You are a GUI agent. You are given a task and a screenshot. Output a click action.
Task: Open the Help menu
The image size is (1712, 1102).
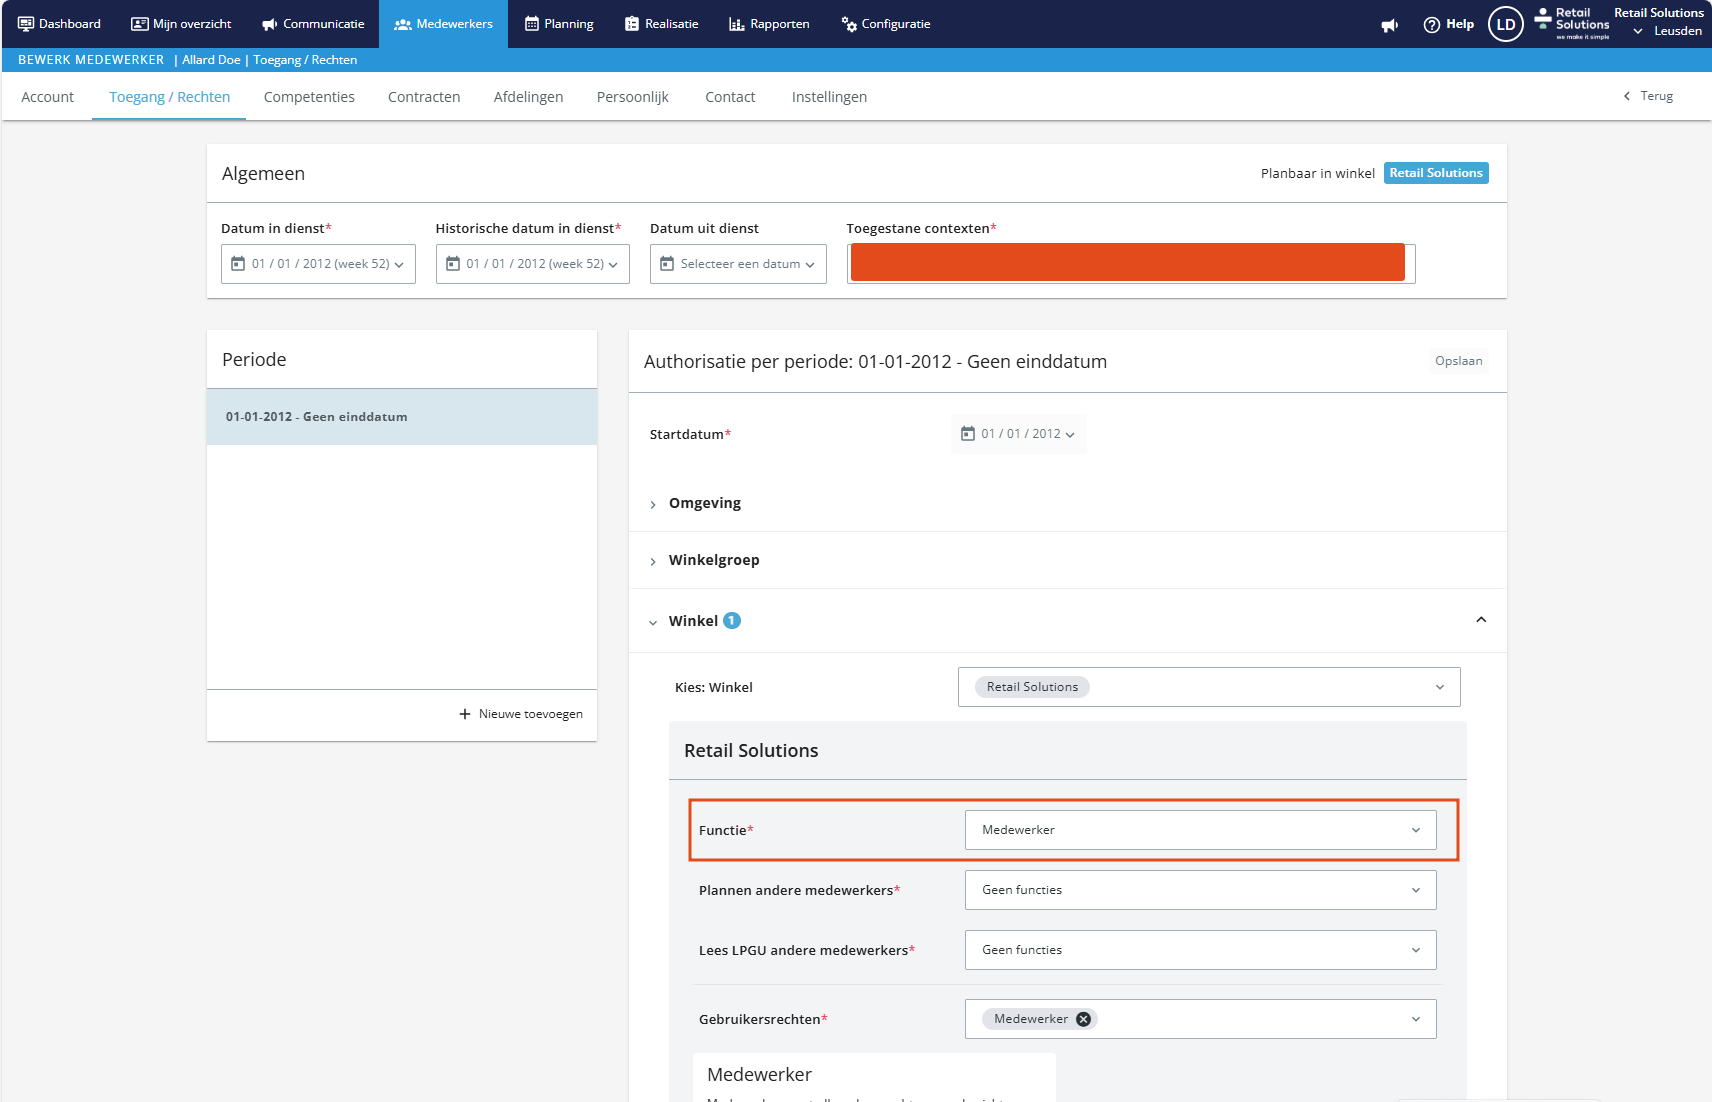coord(1448,24)
